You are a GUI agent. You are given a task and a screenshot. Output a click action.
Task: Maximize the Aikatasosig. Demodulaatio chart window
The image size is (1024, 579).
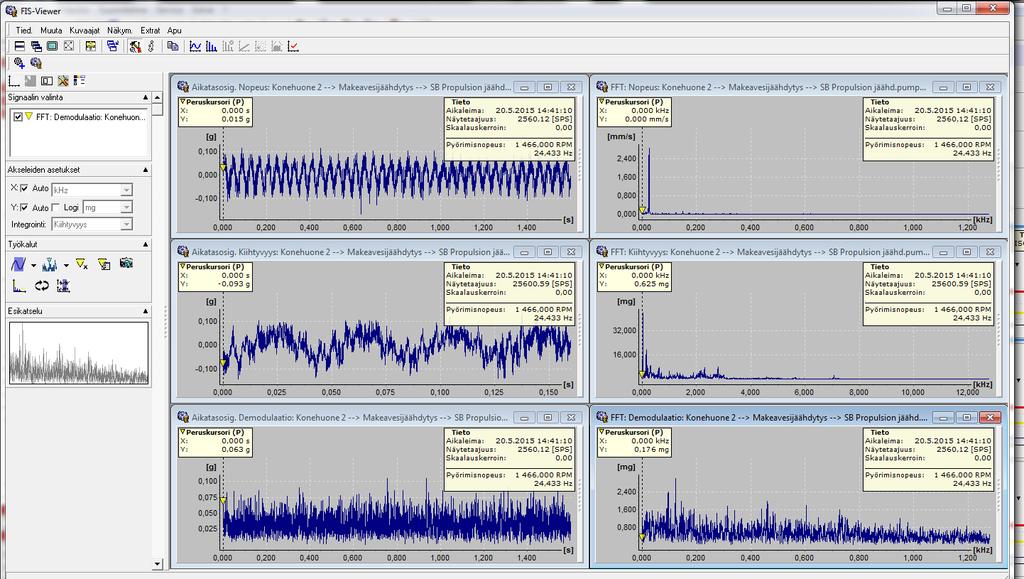coord(548,418)
